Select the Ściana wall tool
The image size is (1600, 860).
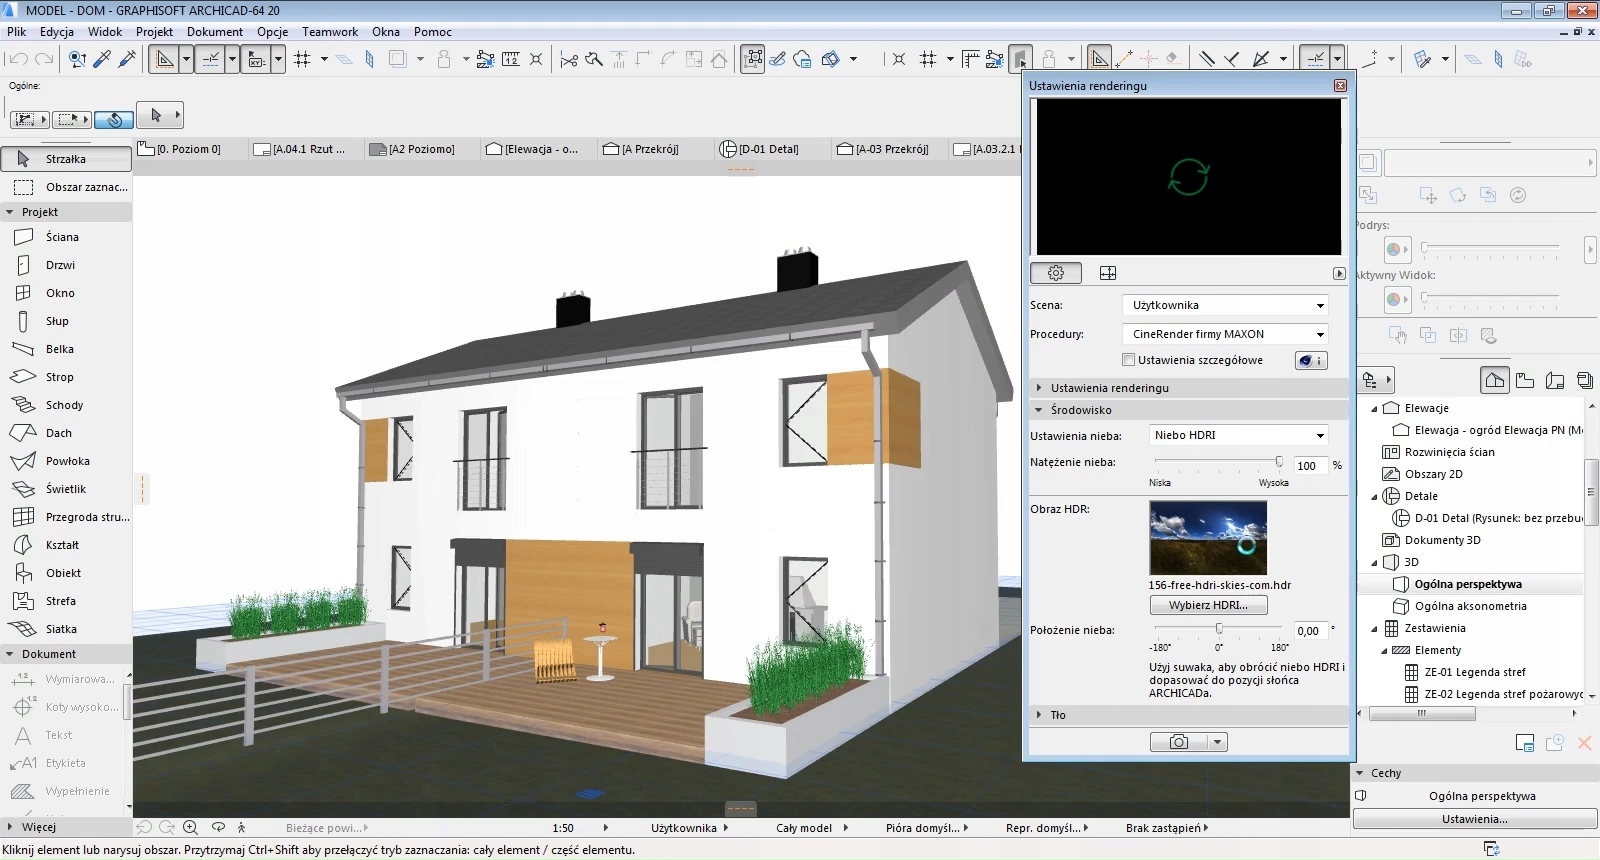point(61,237)
